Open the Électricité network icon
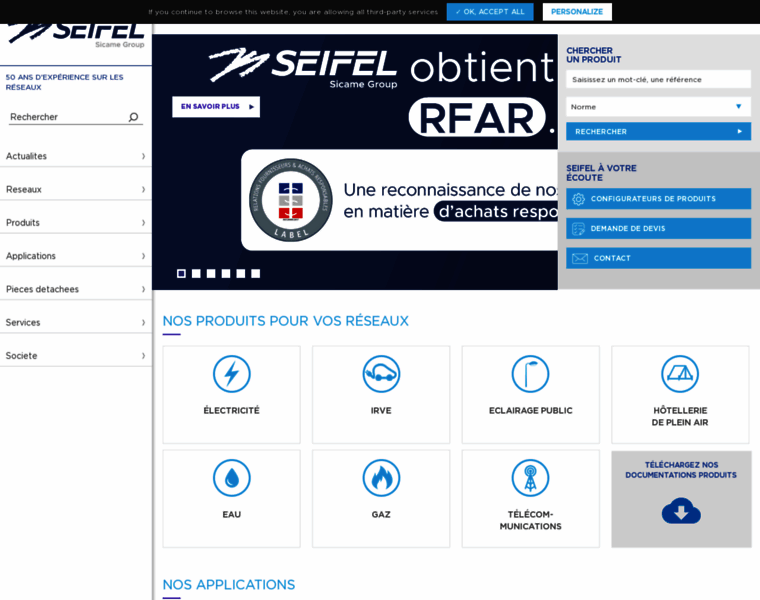 click(232, 374)
